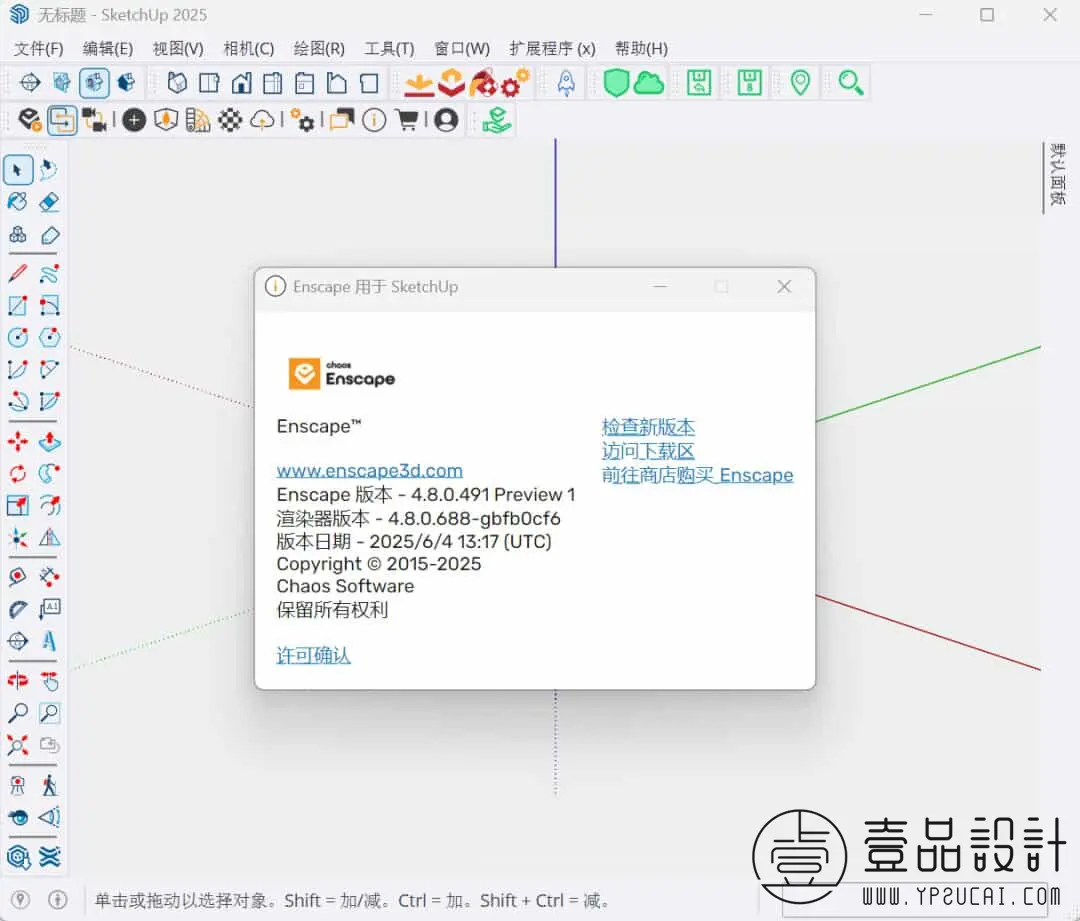This screenshot has height=921, width=1080.
Task: Choose the Walk tool
Action: [x=49, y=785]
